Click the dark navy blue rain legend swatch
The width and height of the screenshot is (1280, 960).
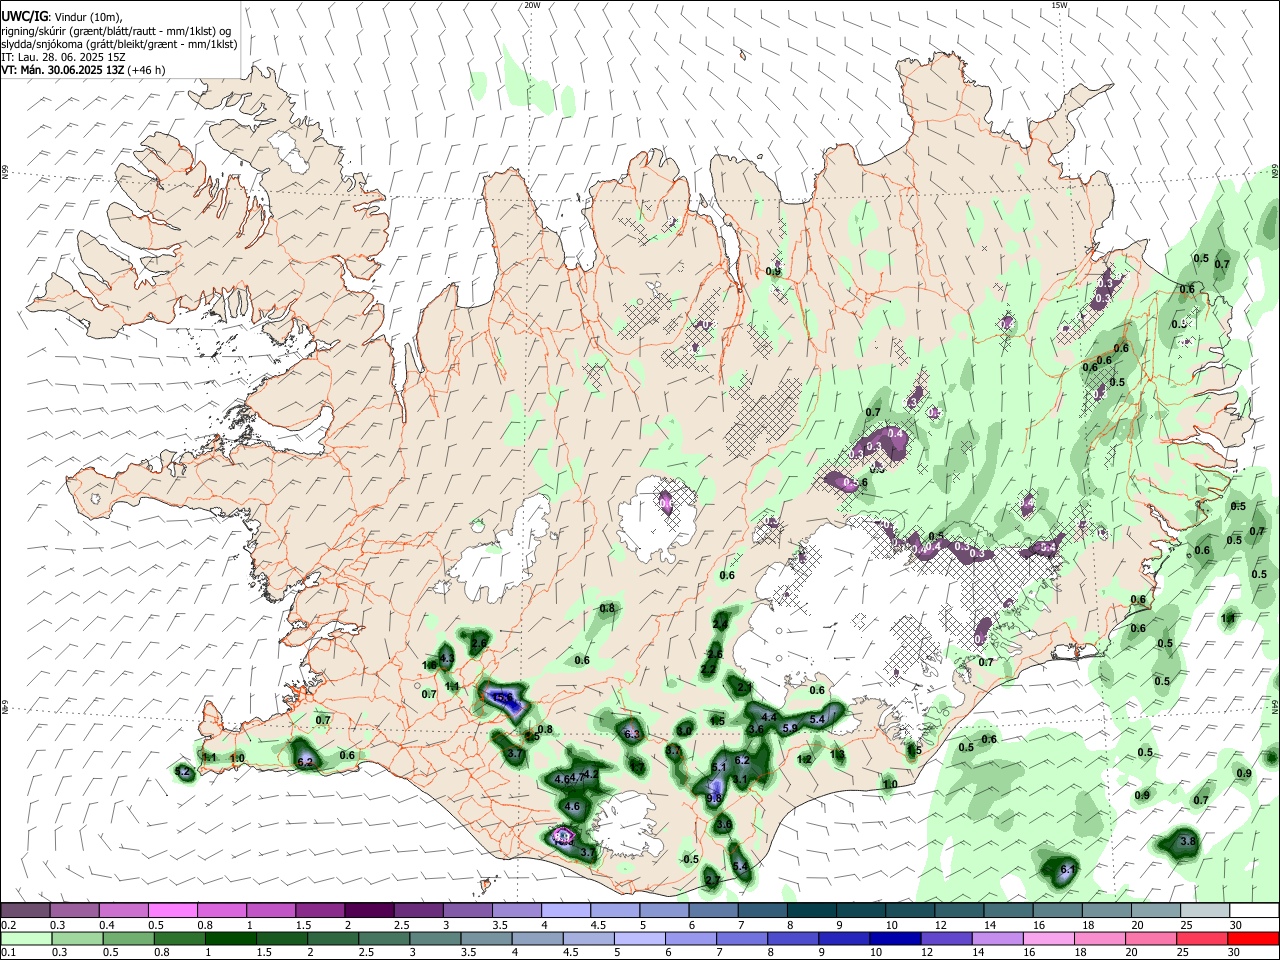coord(894,938)
